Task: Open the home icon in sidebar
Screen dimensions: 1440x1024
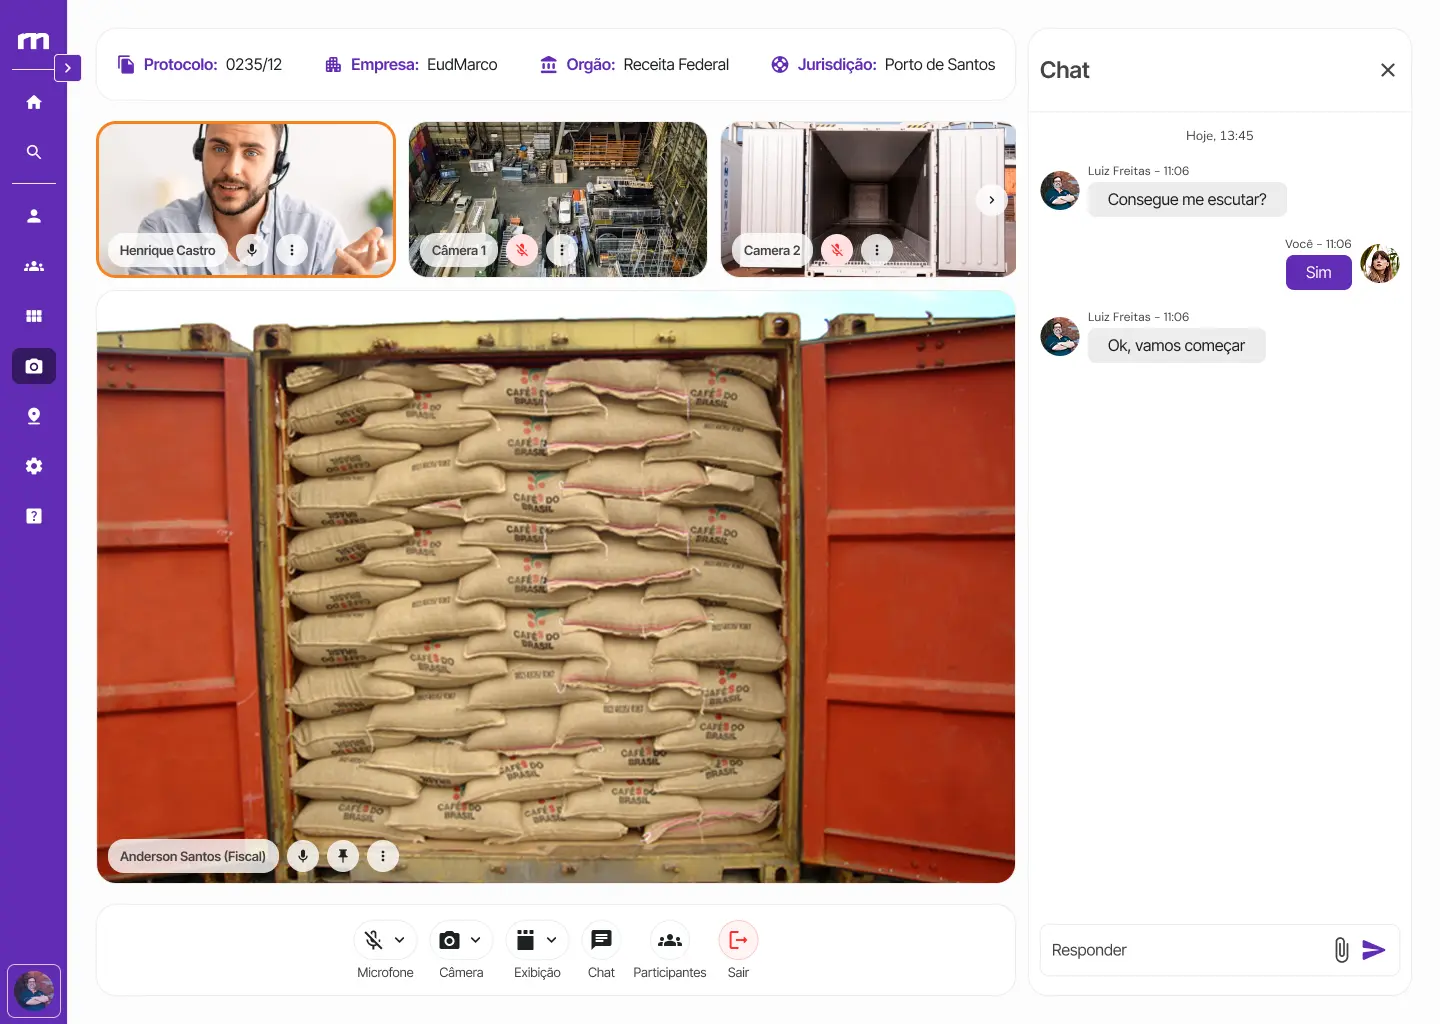Action: coord(34,102)
